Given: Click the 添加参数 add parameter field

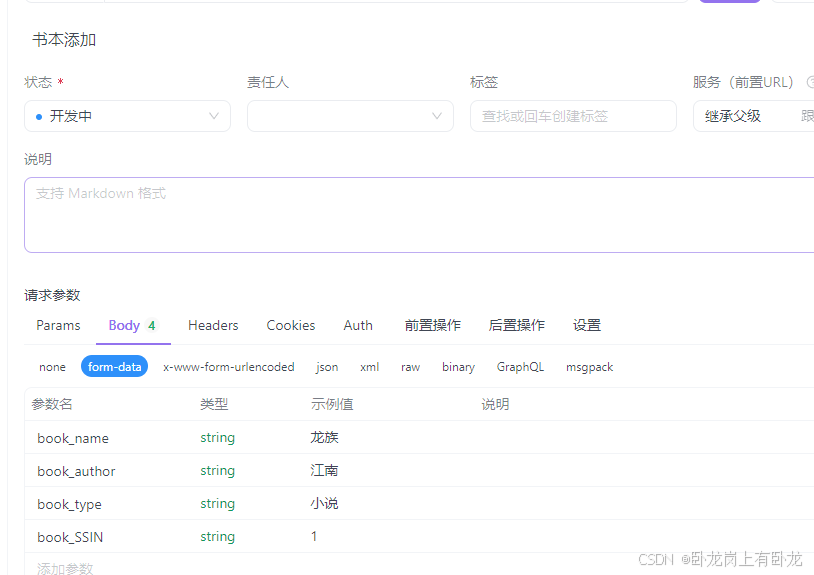Looking at the screenshot, I should [65, 568].
